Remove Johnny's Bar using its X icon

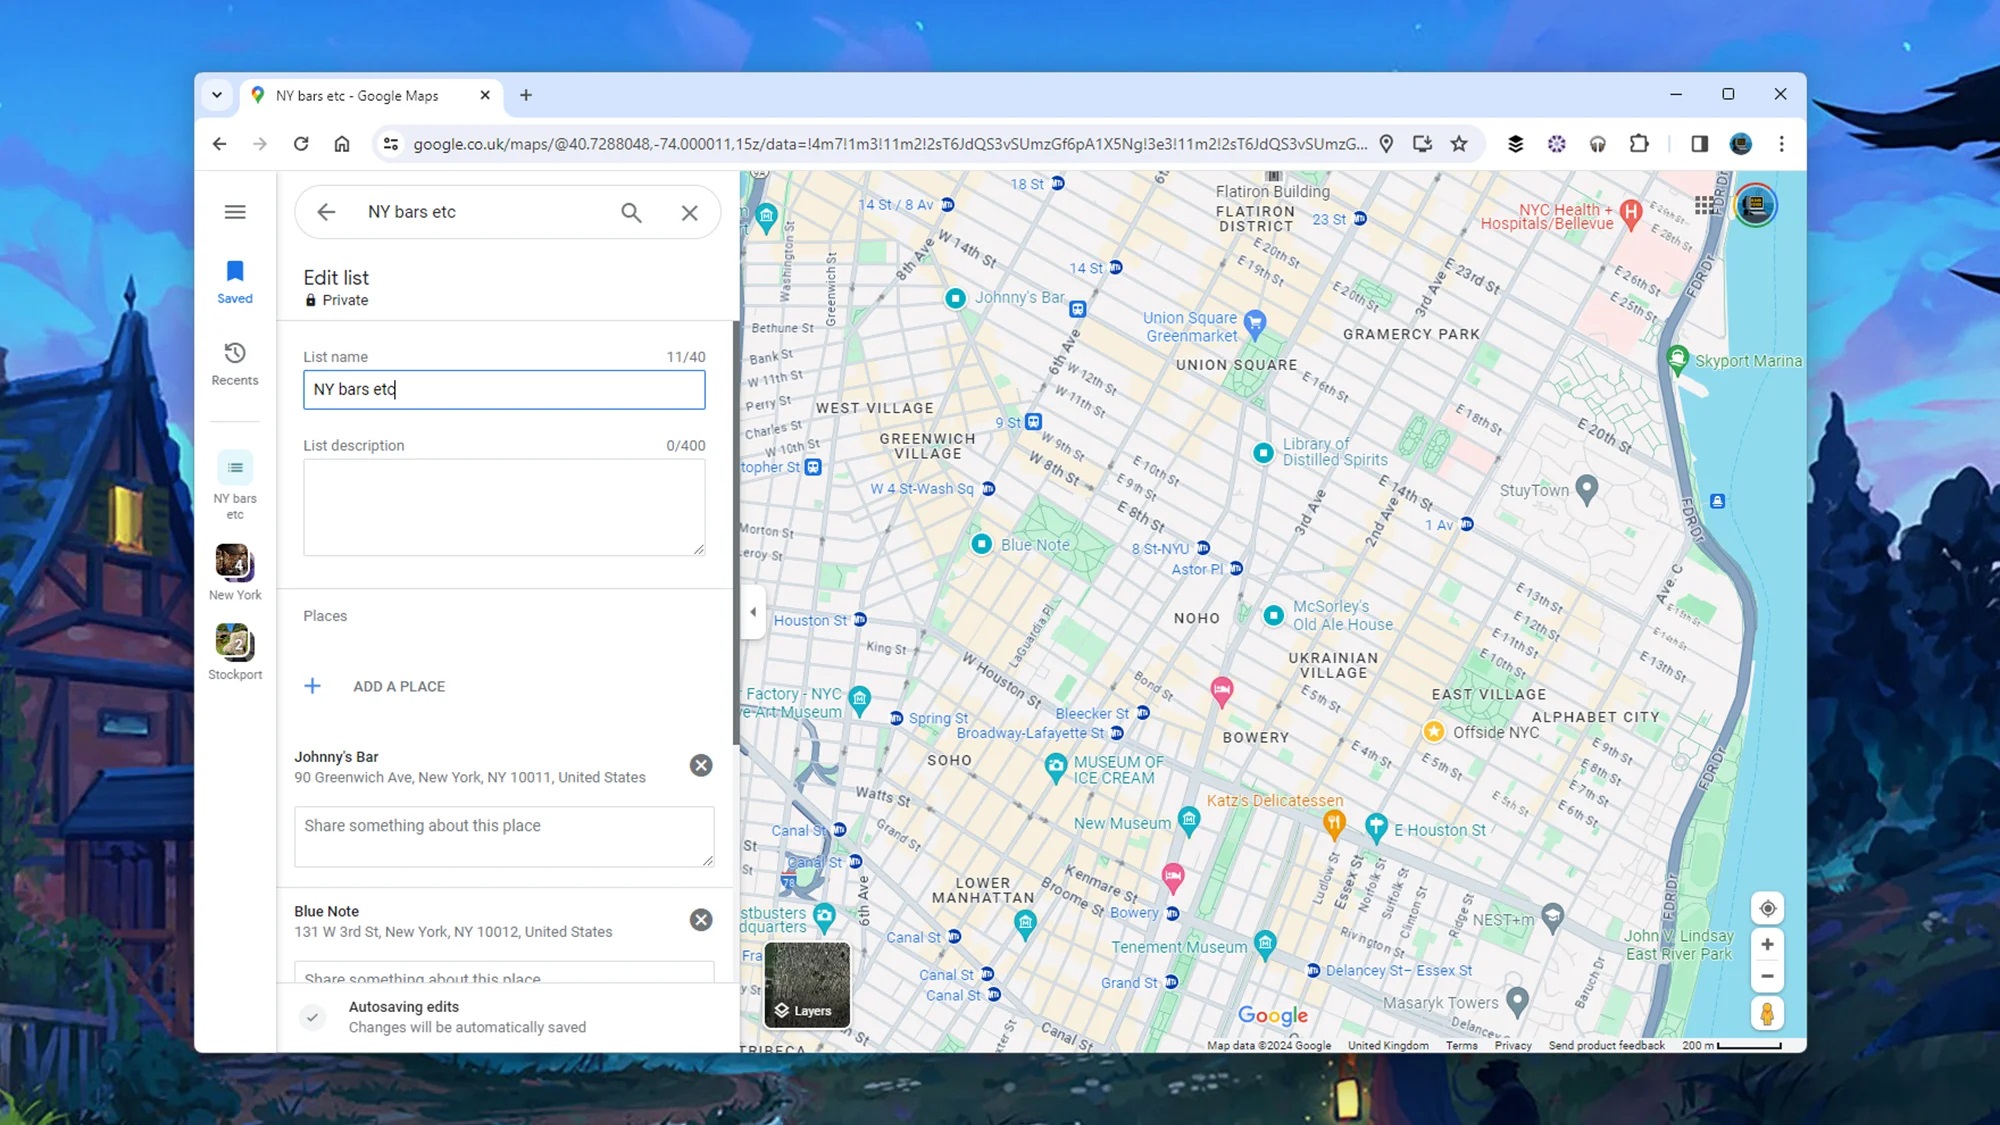[x=700, y=765]
